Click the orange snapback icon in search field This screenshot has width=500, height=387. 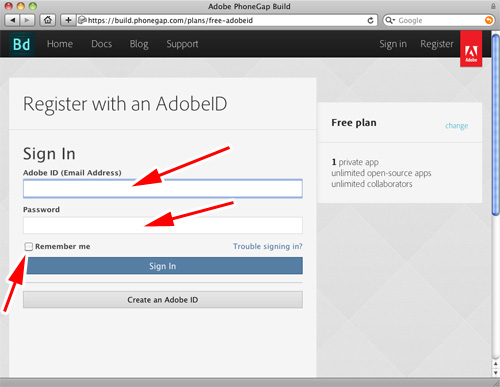(489, 20)
